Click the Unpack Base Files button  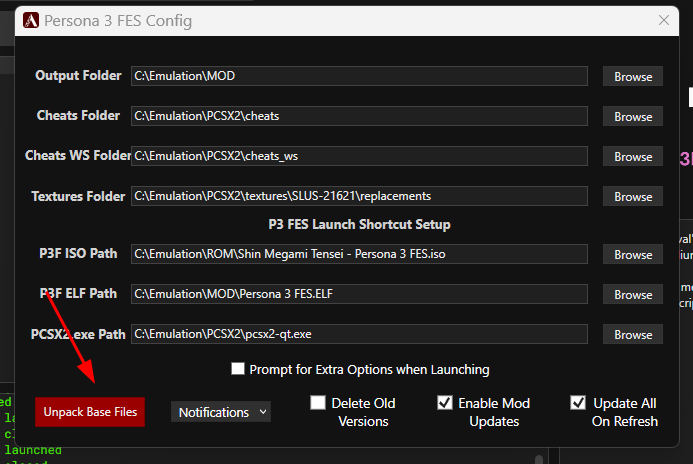pyautogui.click(x=90, y=412)
